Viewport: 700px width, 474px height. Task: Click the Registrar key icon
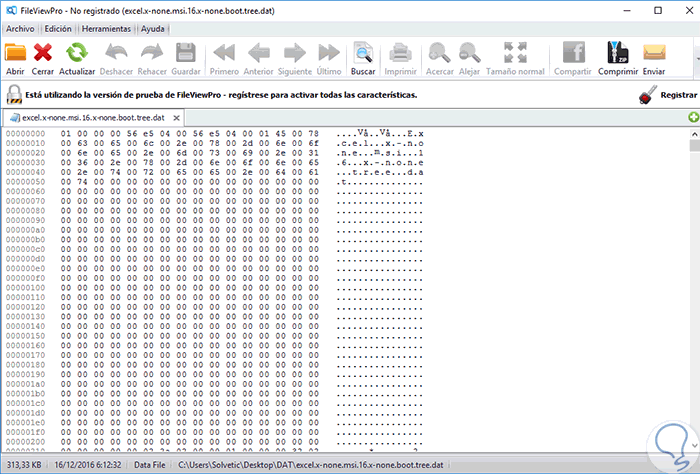(x=647, y=95)
